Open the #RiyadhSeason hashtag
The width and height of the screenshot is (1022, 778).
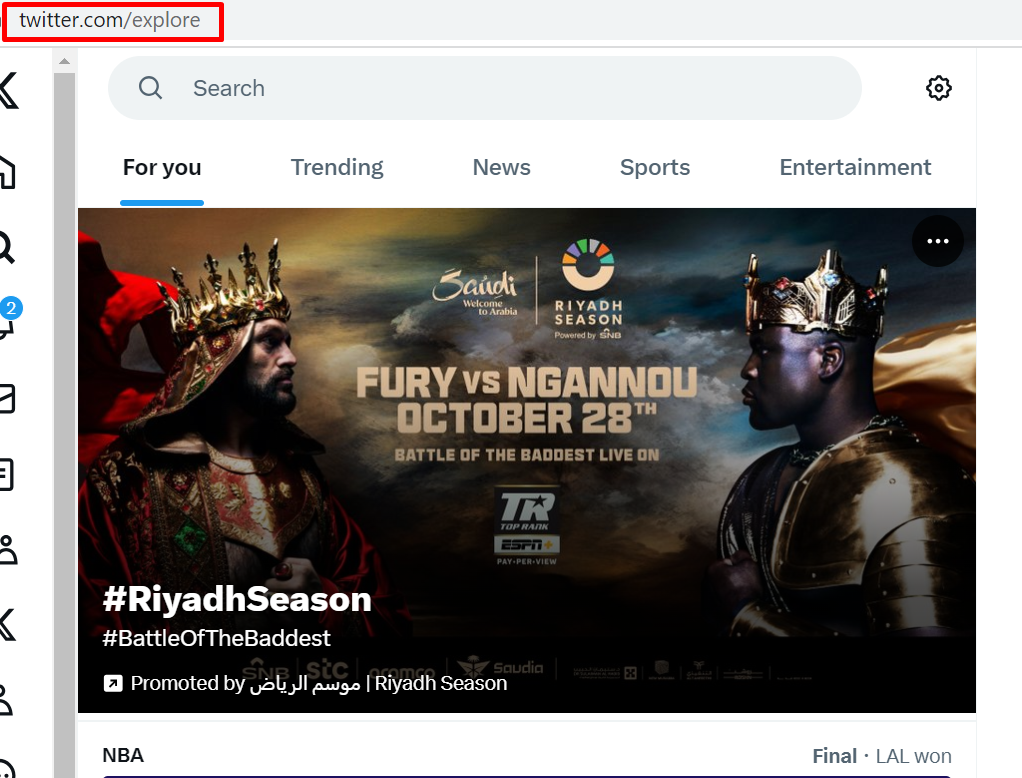(237, 599)
